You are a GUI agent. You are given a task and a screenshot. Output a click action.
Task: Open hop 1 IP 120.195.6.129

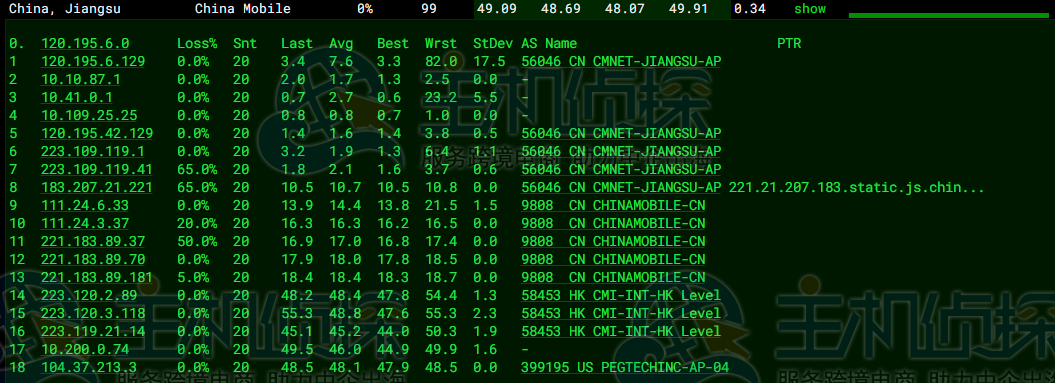click(93, 61)
